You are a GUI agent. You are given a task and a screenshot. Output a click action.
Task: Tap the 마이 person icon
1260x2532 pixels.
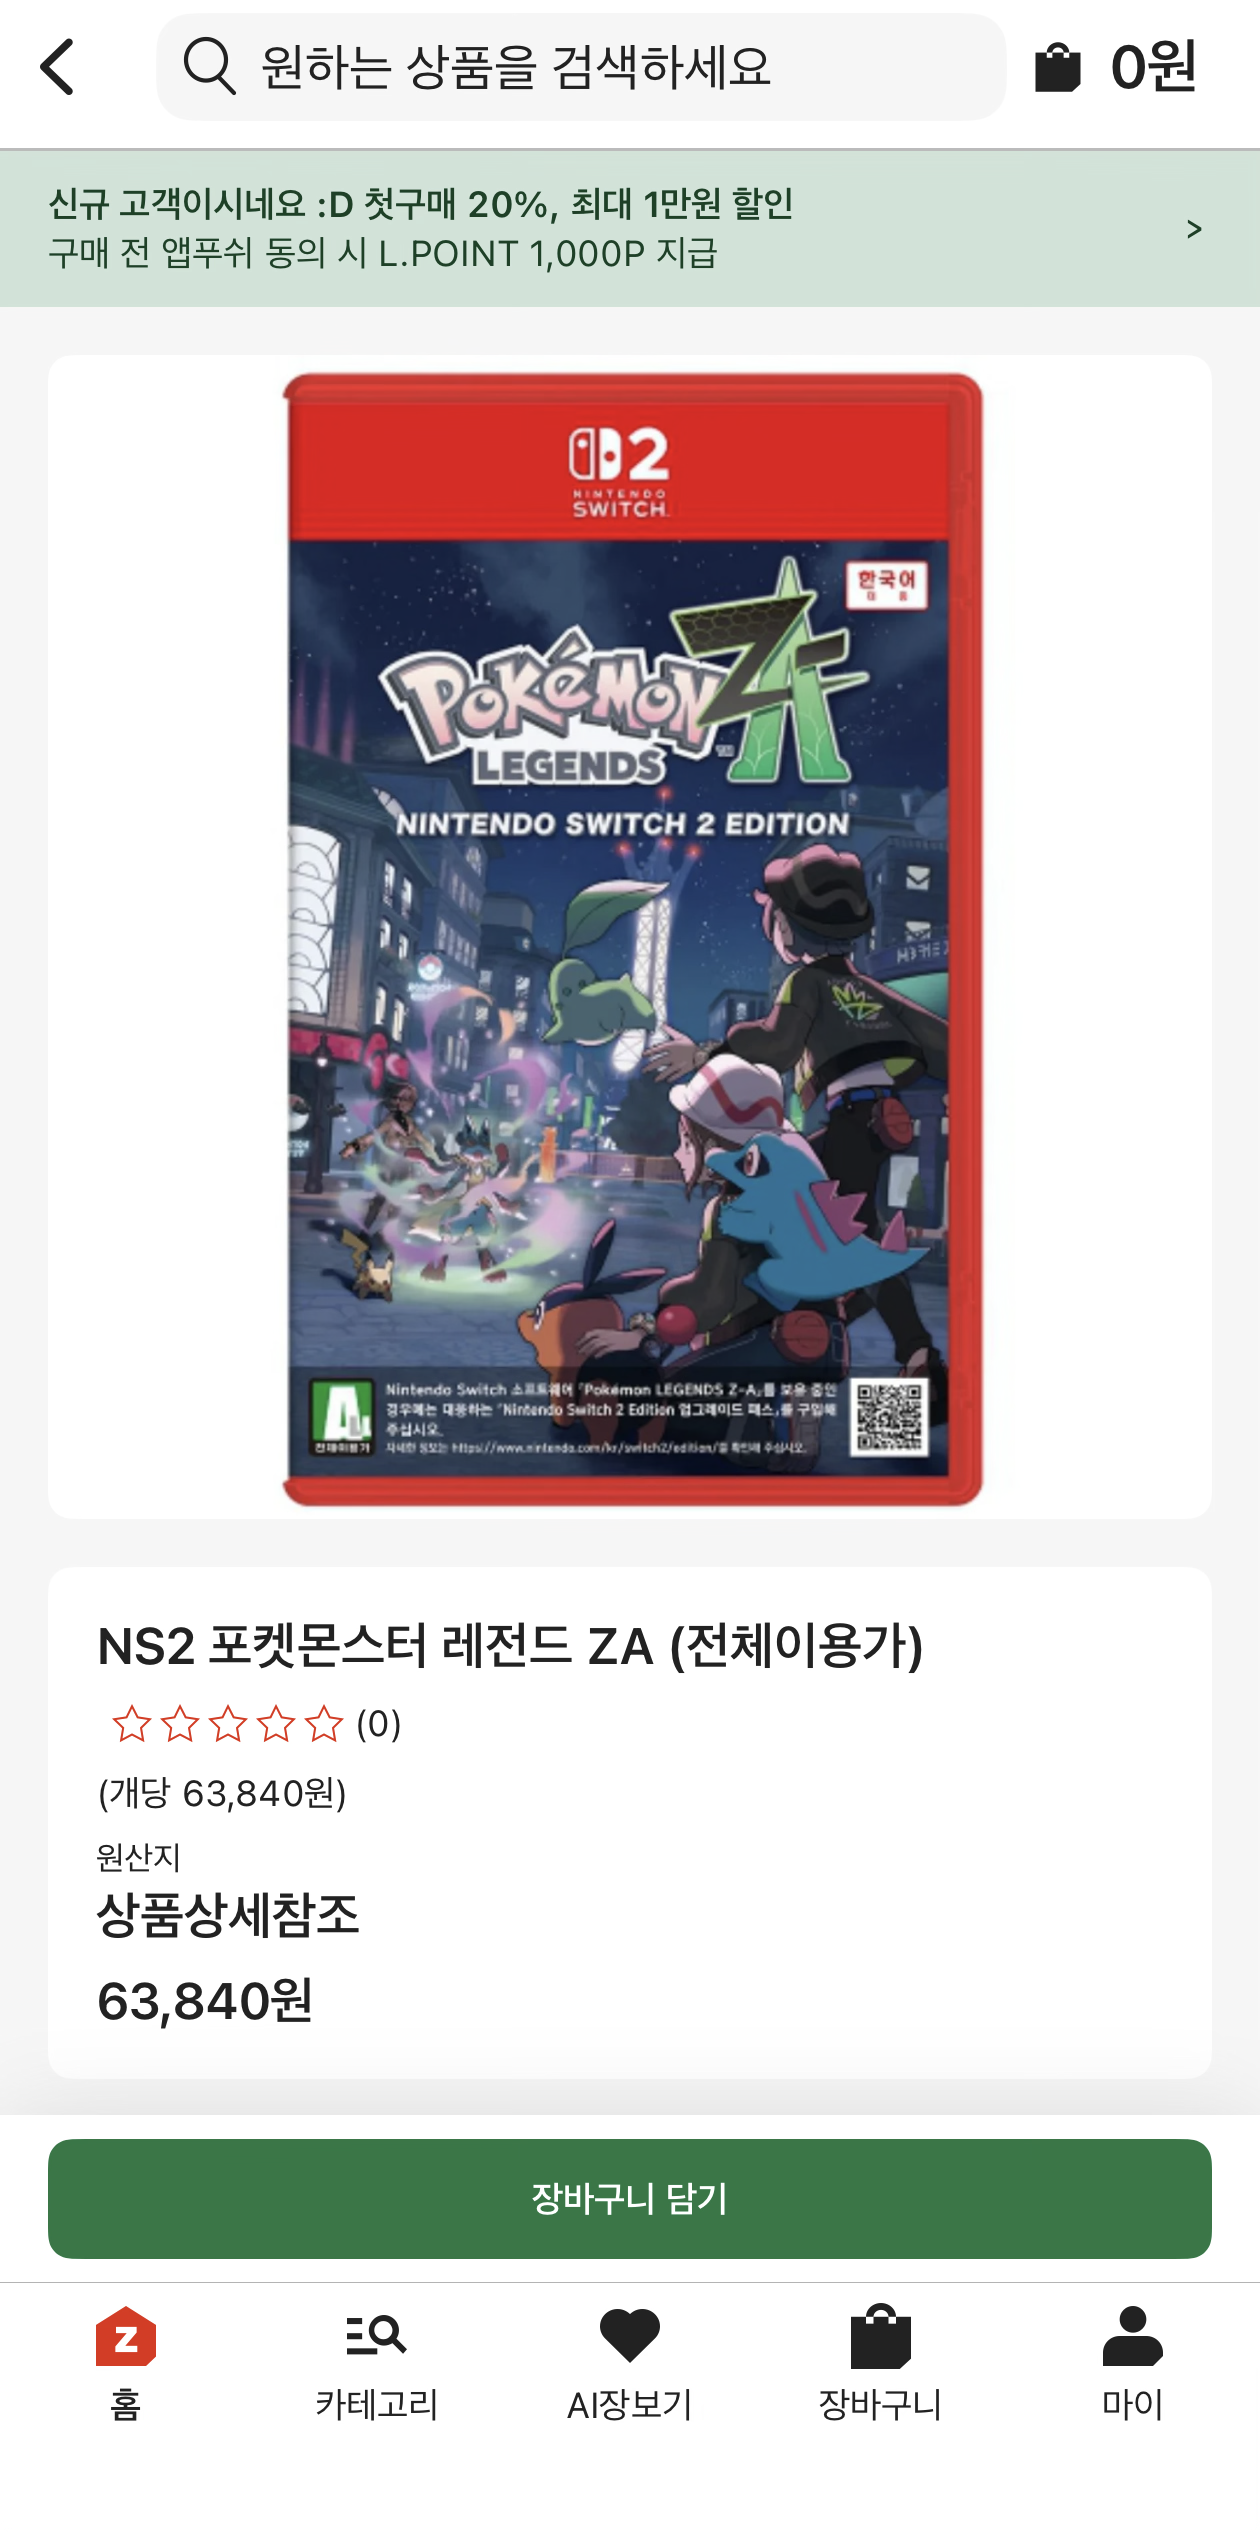[1132, 2336]
